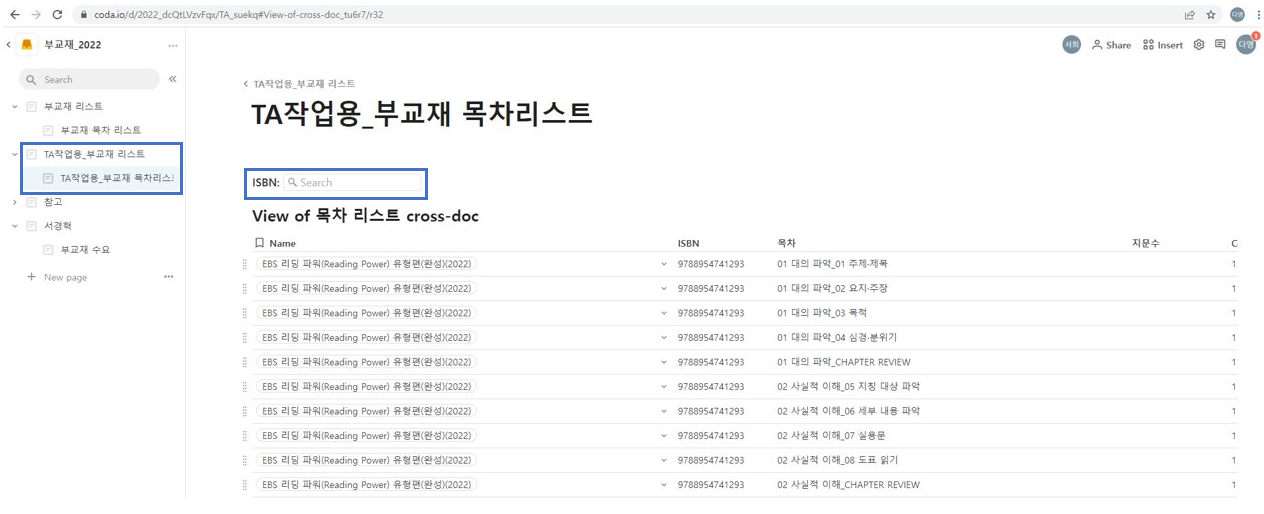
Task: Click the drag handle of the 03 목적 row
Action: tap(244, 313)
